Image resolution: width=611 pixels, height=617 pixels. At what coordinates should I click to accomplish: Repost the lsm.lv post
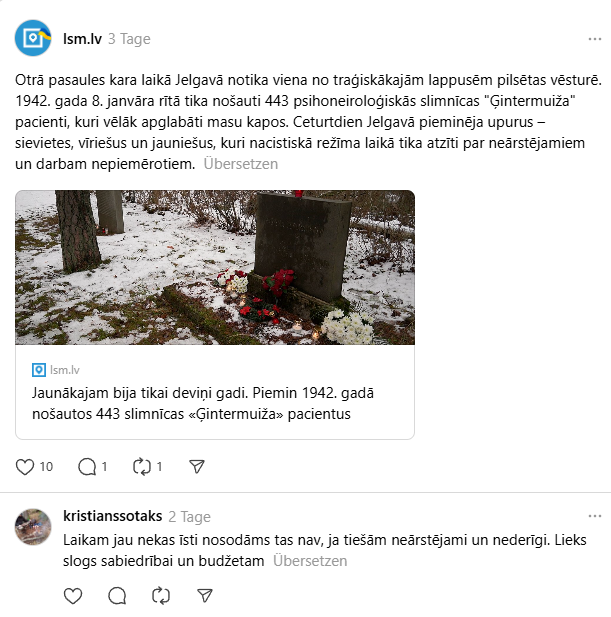(142, 467)
